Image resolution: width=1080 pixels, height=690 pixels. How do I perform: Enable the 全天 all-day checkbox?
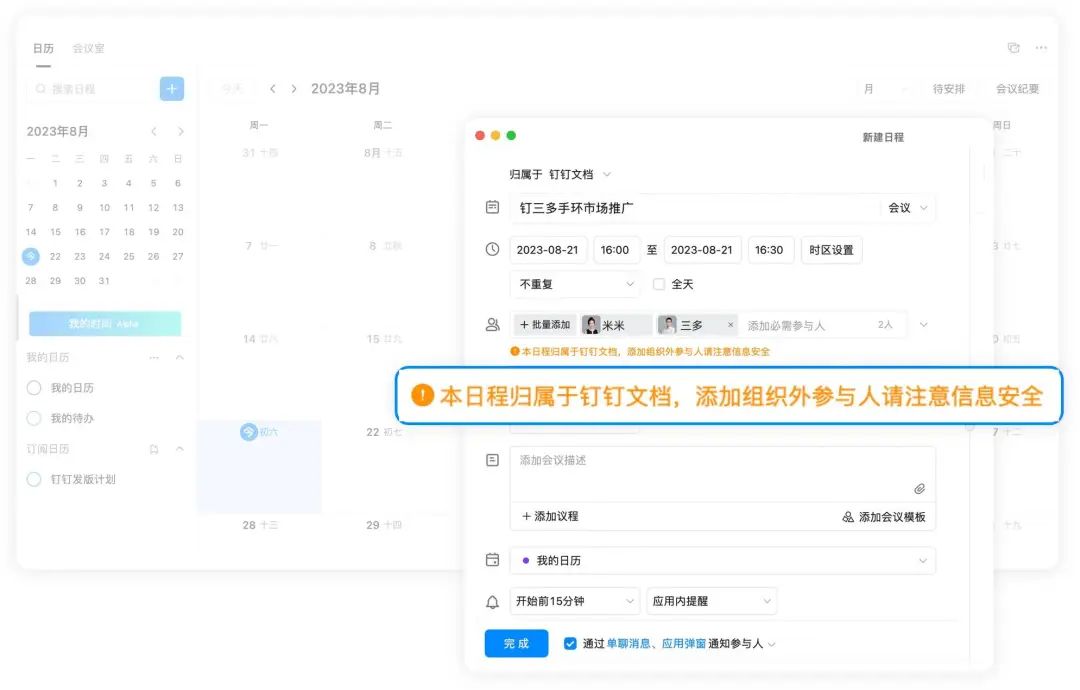coord(659,284)
